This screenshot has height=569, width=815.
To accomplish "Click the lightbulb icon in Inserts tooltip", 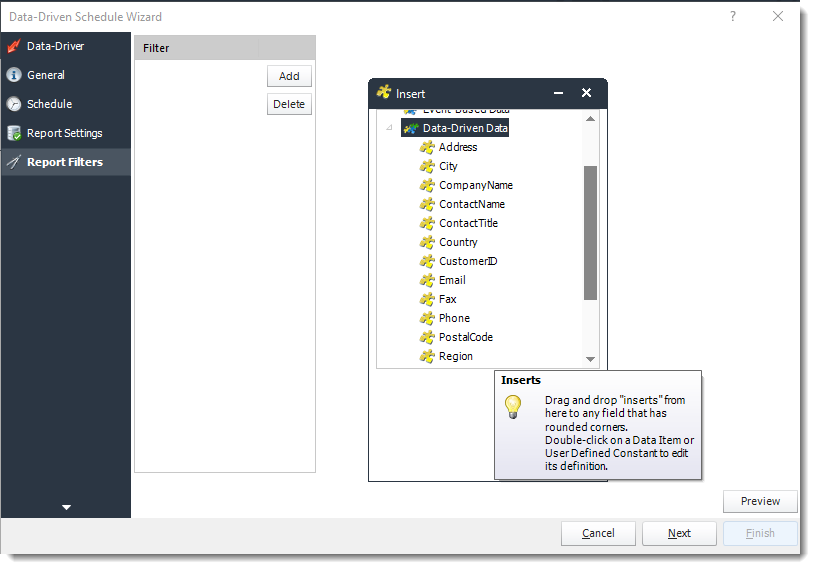I will tap(513, 407).
